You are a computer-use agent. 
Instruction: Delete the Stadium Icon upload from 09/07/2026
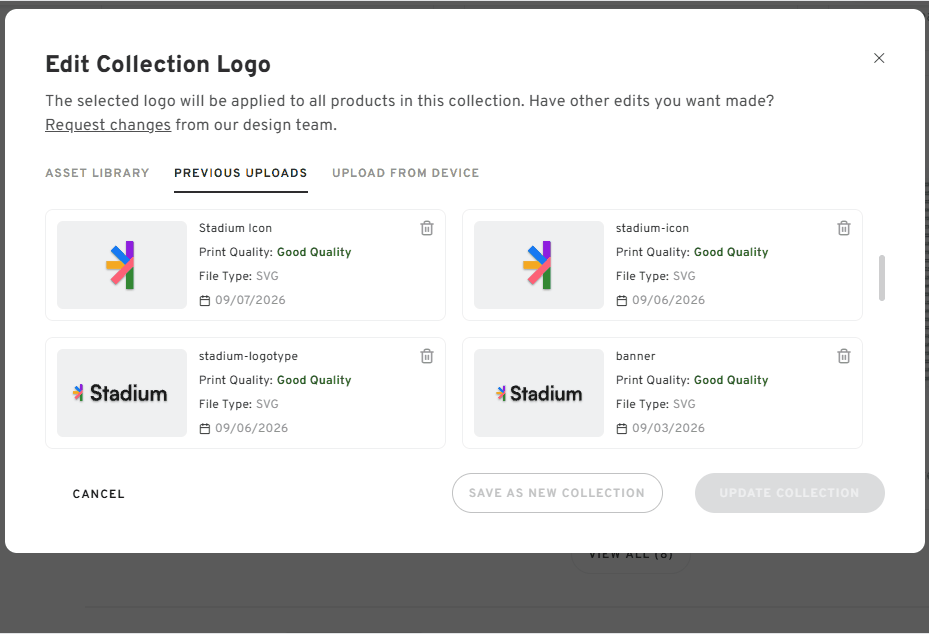tap(427, 228)
